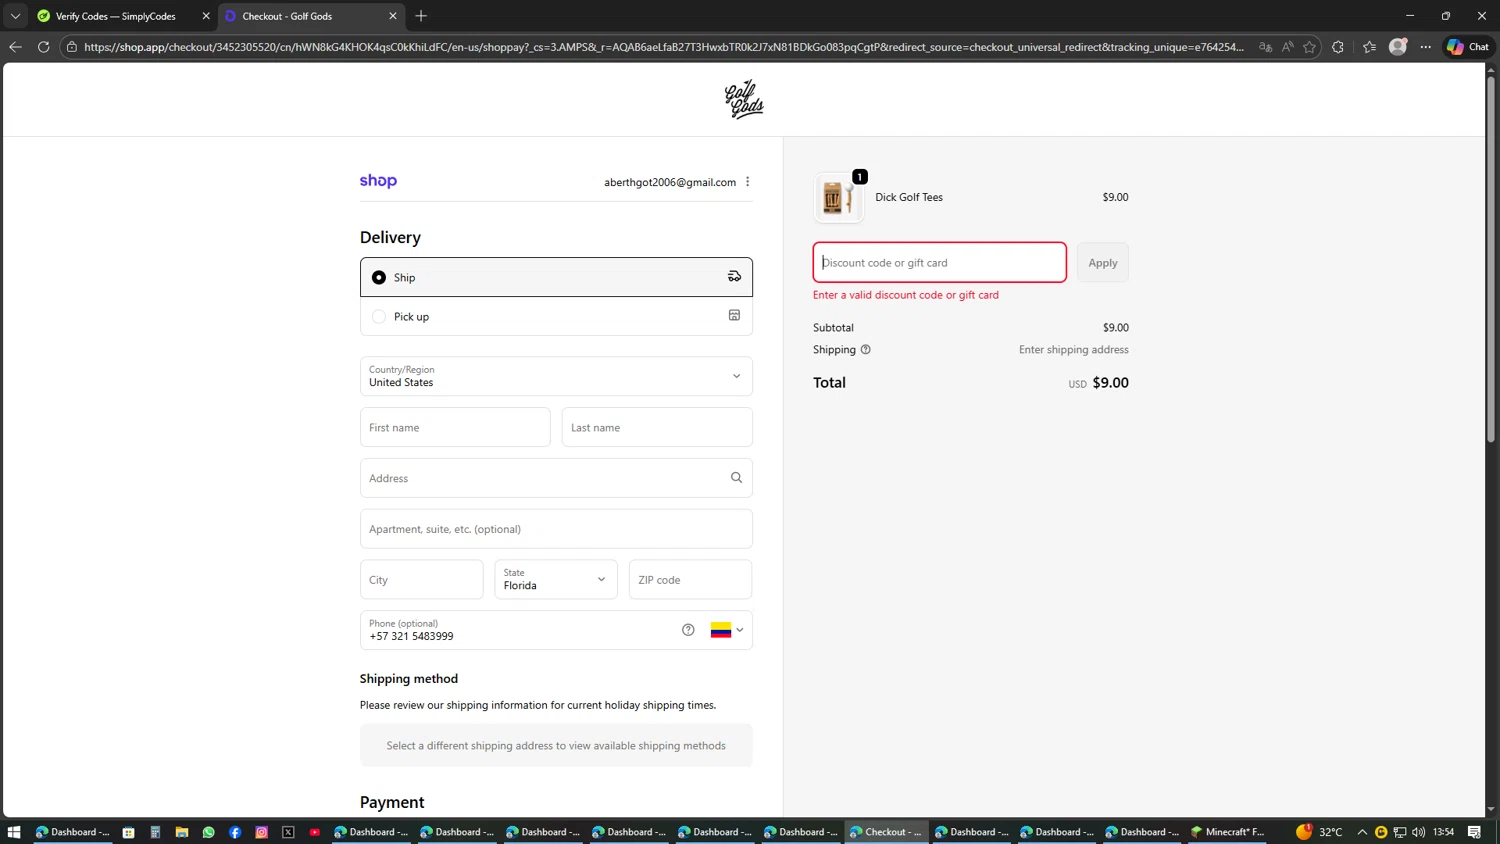The image size is (1500, 844).
Task: Close the Verify Codes SimplyCodes tab
Action: point(206,16)
